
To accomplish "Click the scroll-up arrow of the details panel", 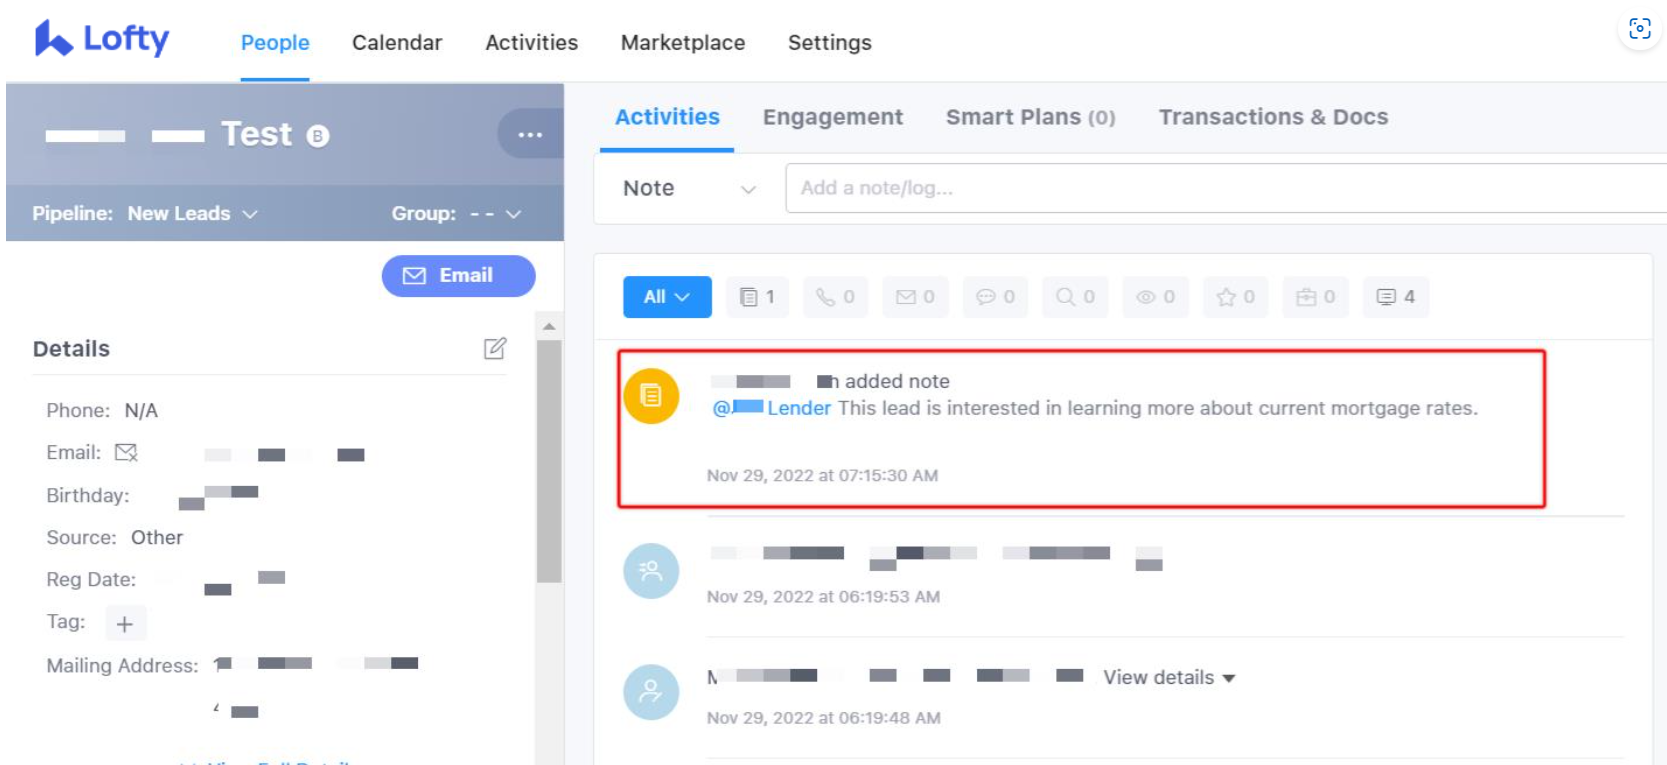I will click(x=549, y=326).
